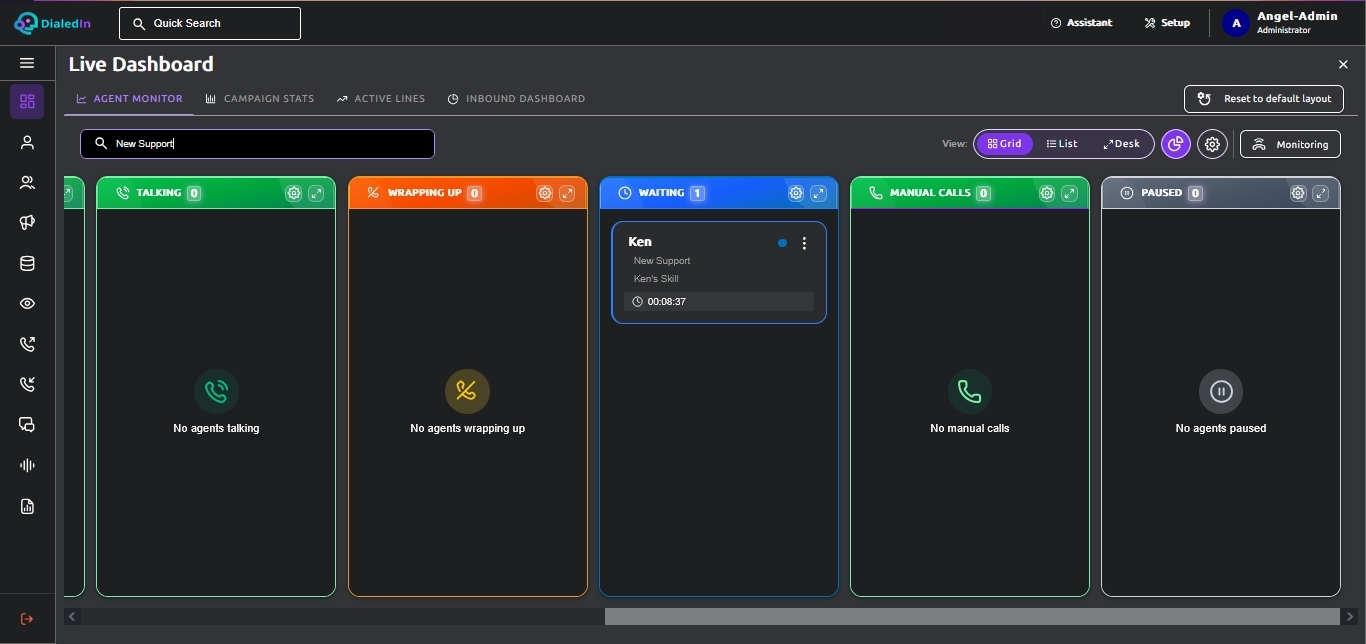The width and height of the screenshot is (1366, 644).
Task: Expand the Manual Calls column
Action: [x=1069, y=193]
